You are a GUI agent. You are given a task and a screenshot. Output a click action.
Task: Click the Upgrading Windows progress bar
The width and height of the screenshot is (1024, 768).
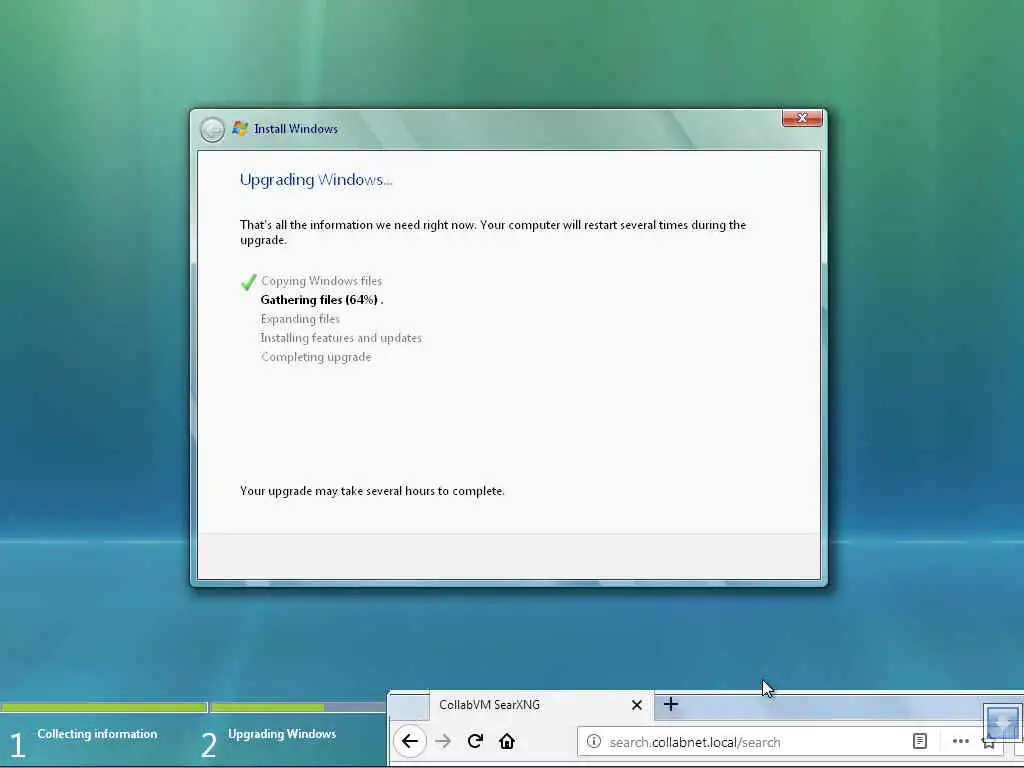coord(298,707)
